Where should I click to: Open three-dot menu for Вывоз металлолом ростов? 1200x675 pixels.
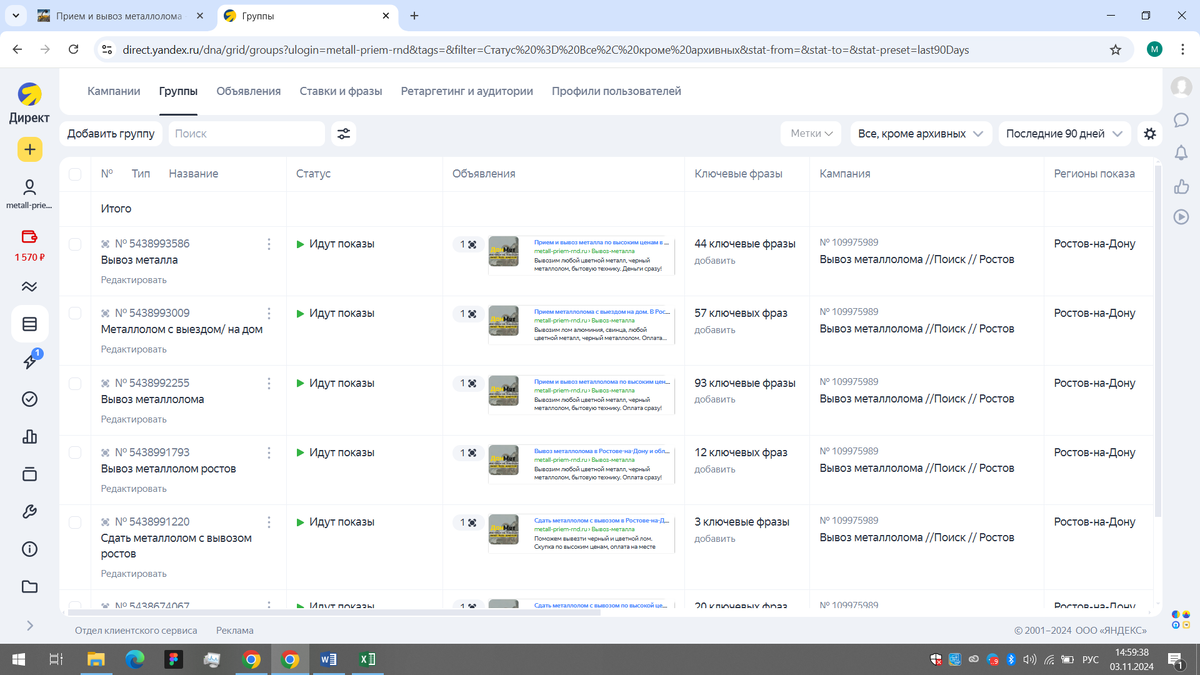pos(269,452)
